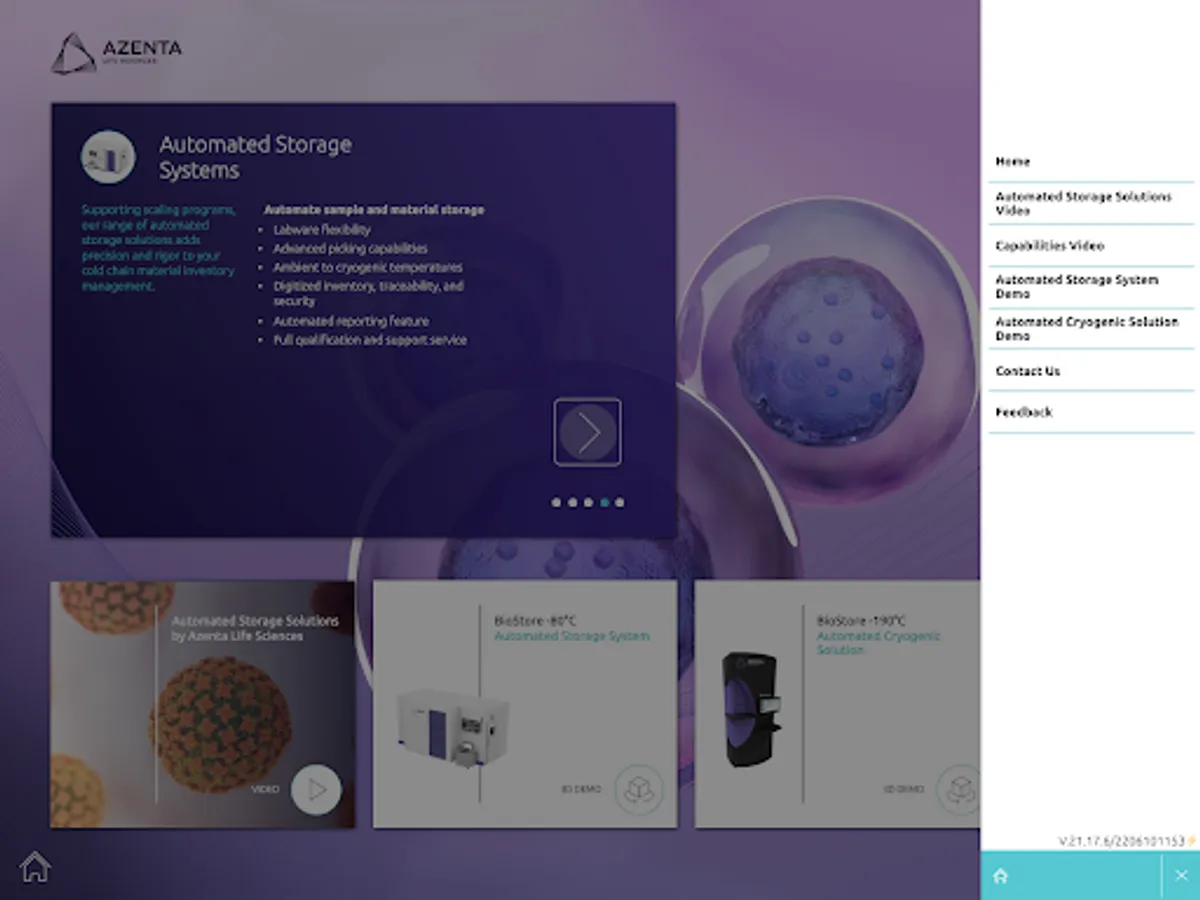This screenshot has height=900, width=1200.
Task: Click the 'Automate sample and material storage' subheading
Action: point(374,210)
